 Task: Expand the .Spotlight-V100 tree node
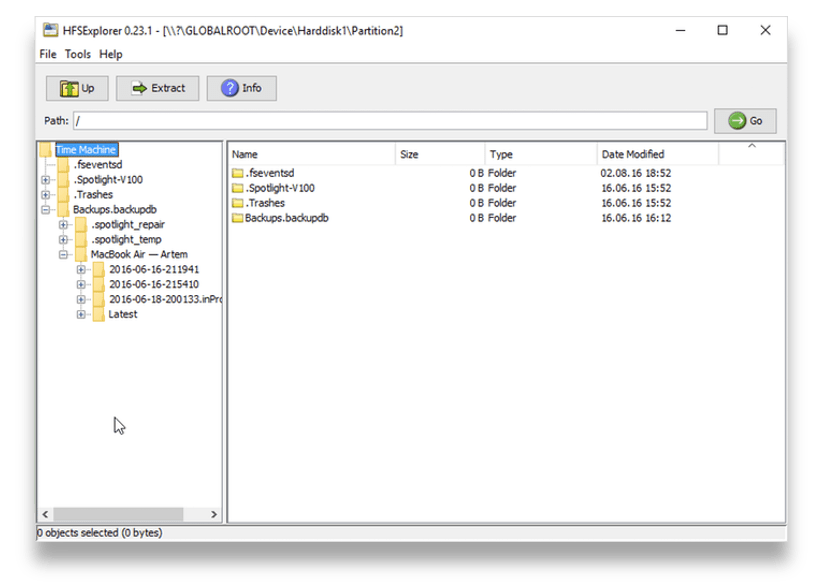pos(46,180)
